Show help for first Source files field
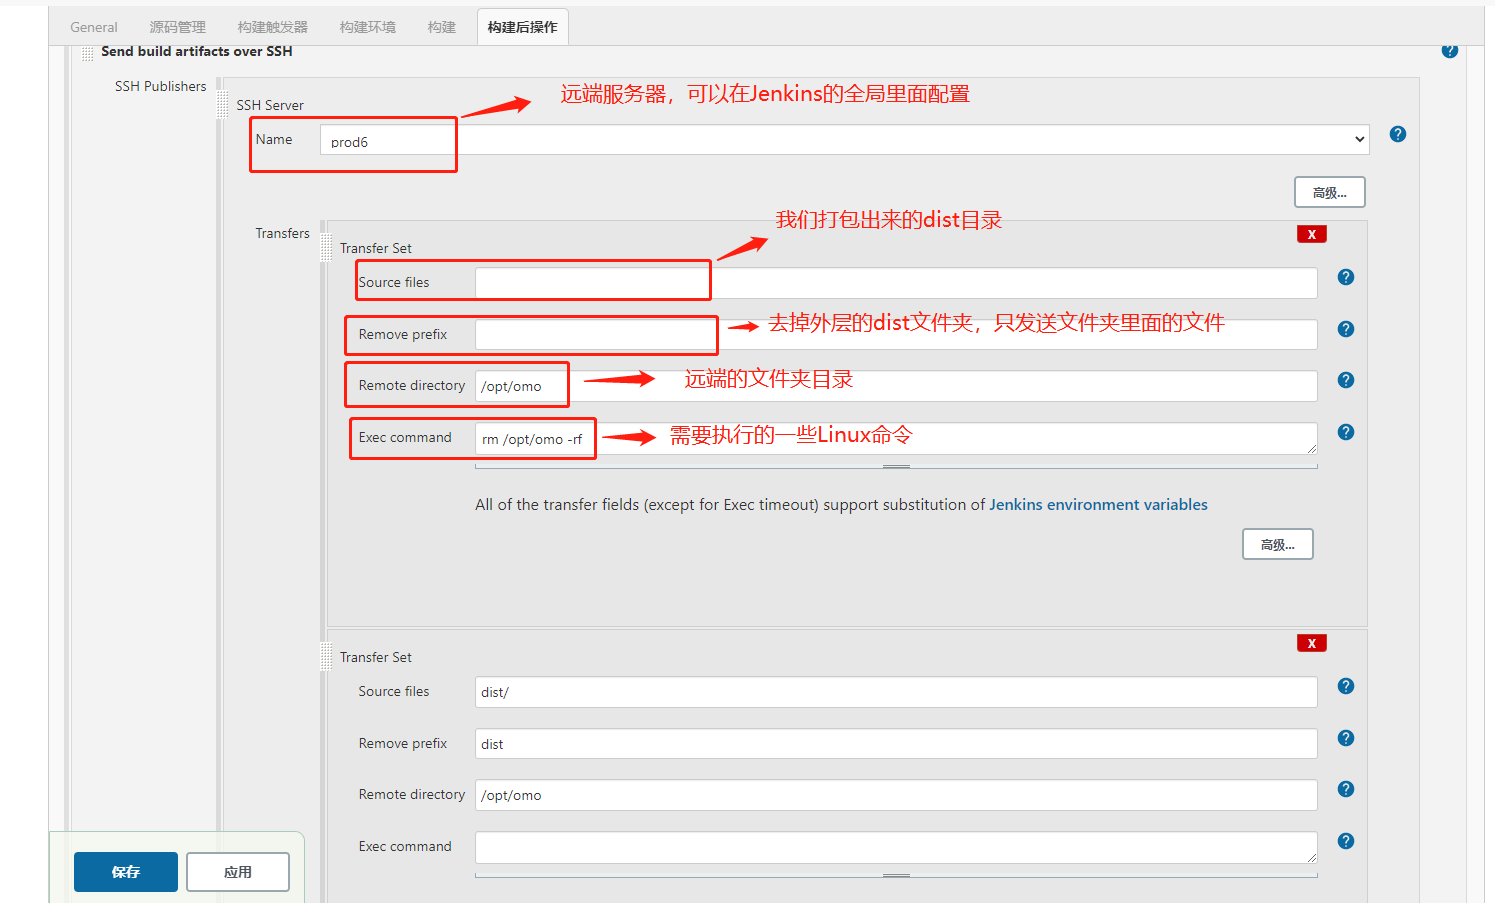1495x903 pixels. pos(1346,277)
